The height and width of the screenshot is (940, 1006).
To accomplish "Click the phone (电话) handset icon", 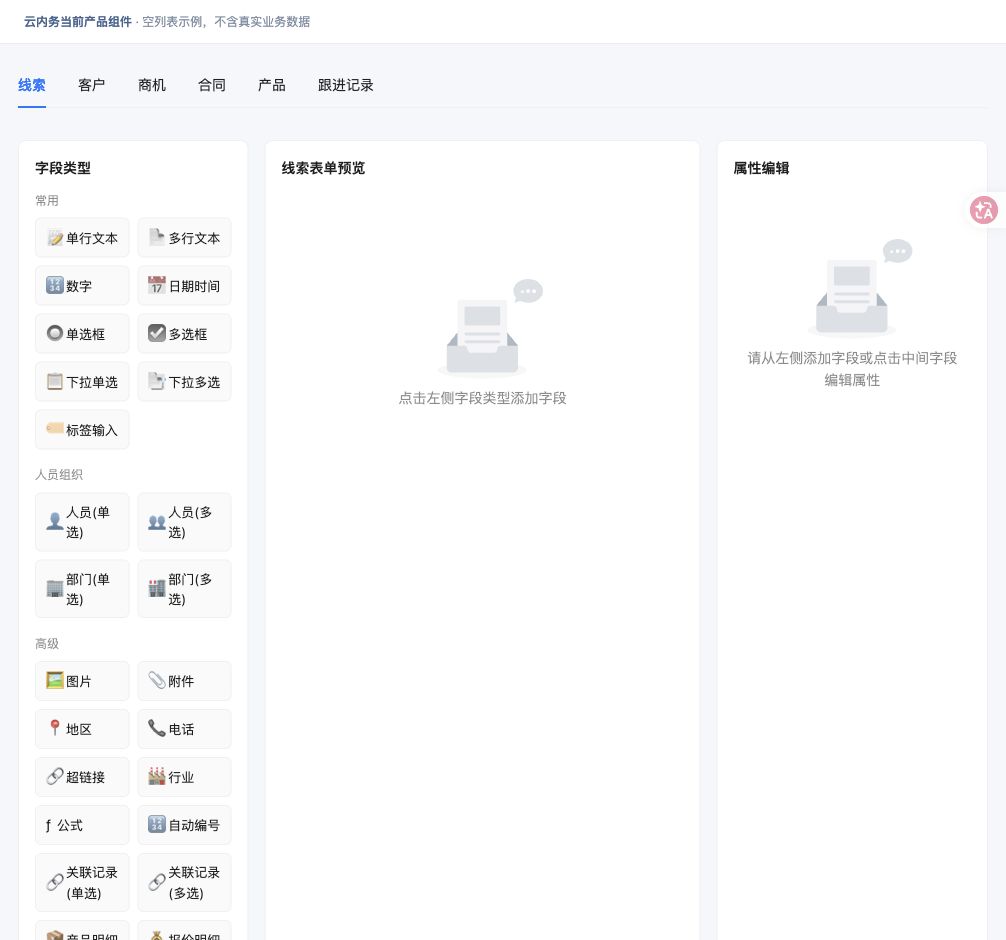I will click(x=157, y=728).
